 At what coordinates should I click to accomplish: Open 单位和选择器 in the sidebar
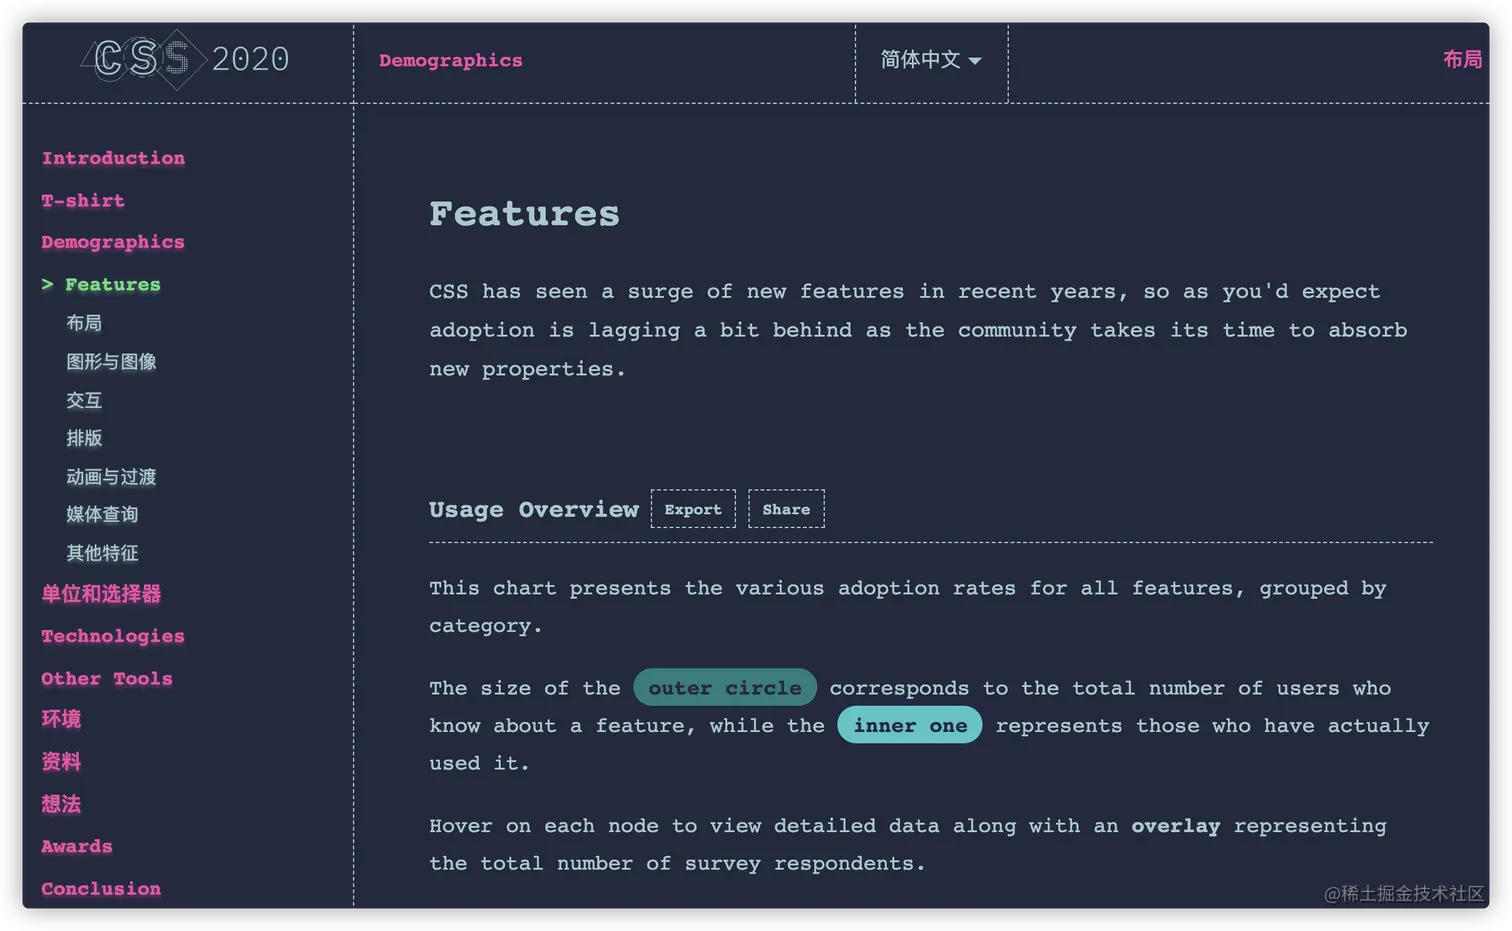coord(101,594)
